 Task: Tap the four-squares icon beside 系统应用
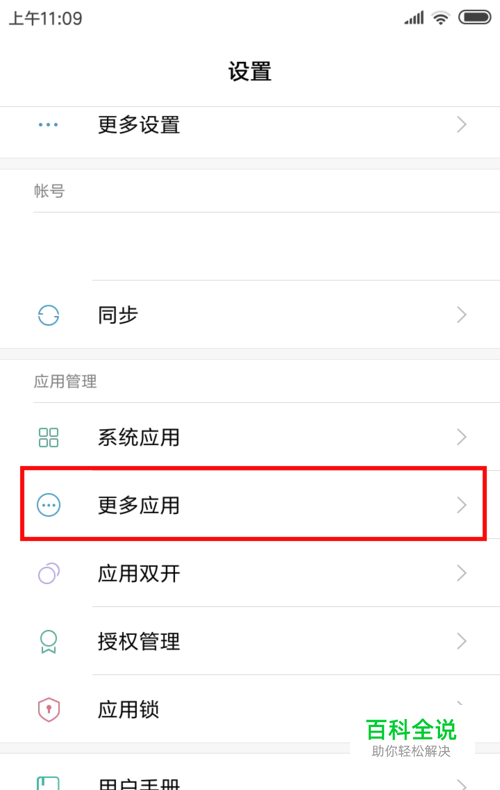(48, 437)
